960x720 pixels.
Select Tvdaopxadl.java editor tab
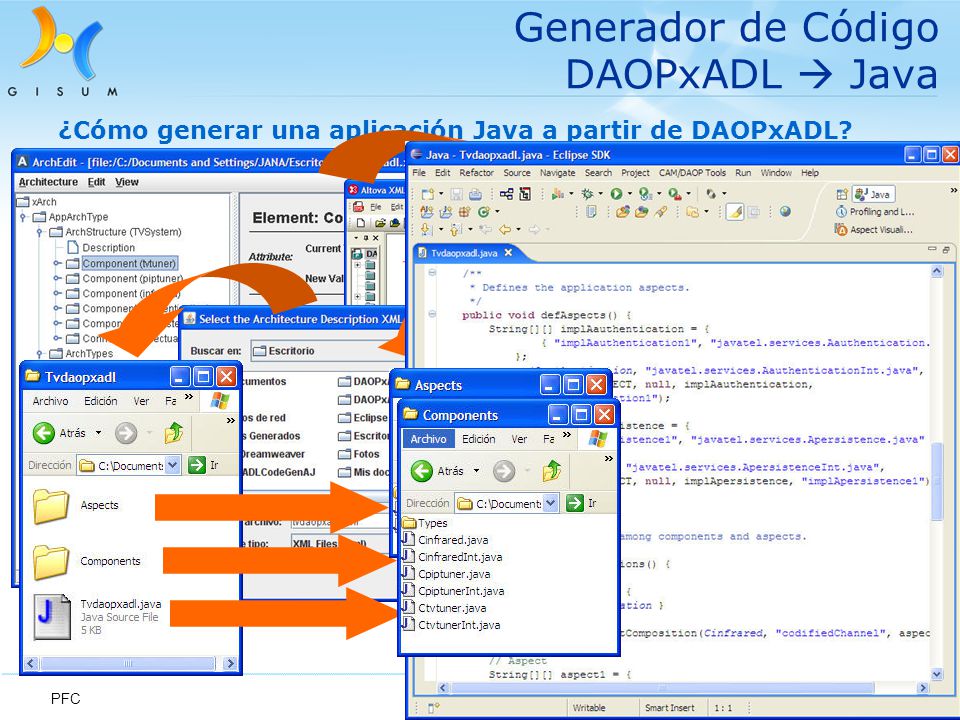click(463, 253)
